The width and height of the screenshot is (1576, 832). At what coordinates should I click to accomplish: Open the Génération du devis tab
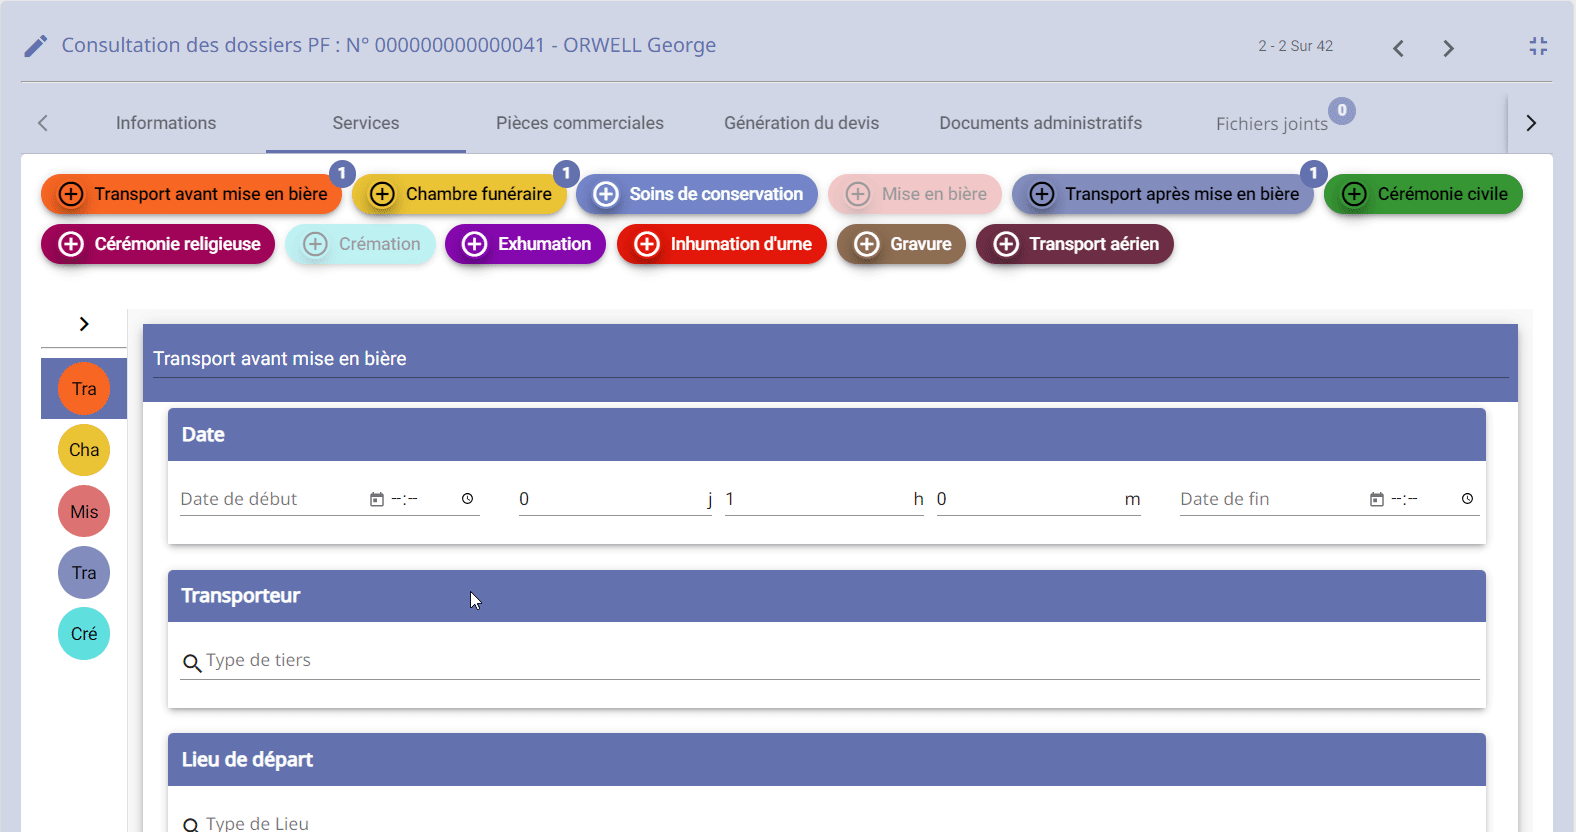[x=802, y=123]
